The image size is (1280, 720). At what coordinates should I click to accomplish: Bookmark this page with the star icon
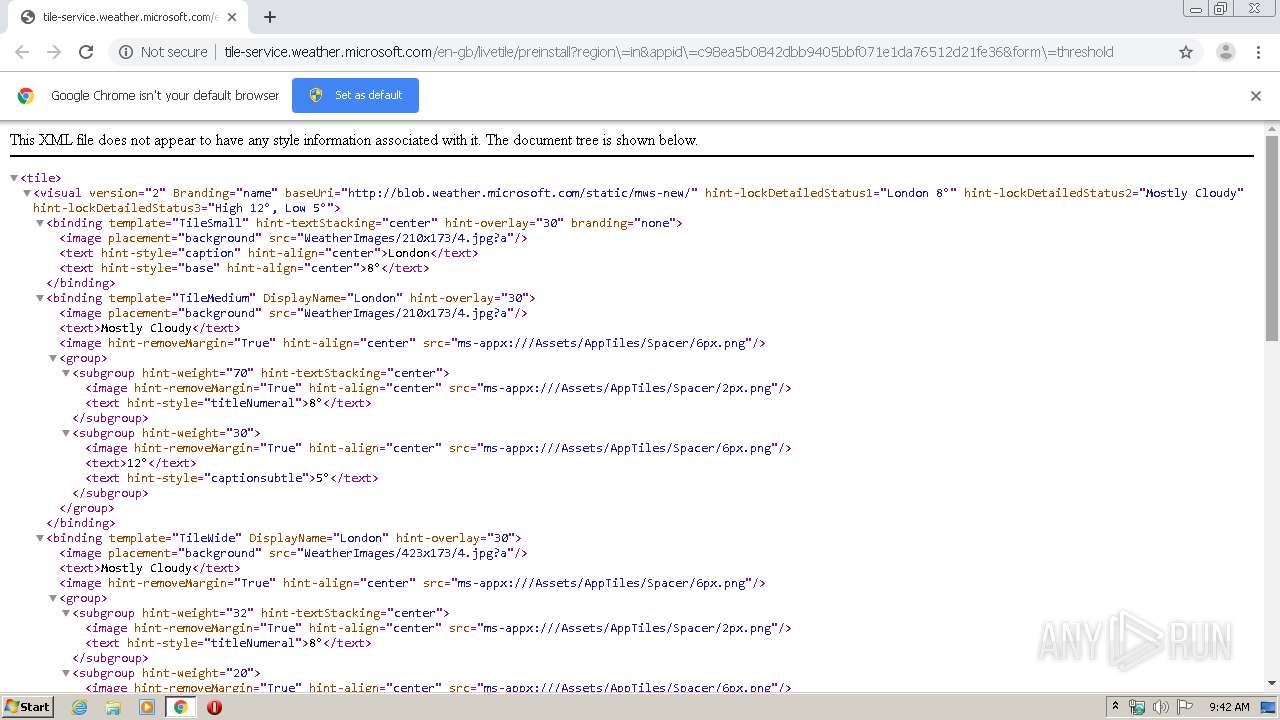click(1186, 52)
